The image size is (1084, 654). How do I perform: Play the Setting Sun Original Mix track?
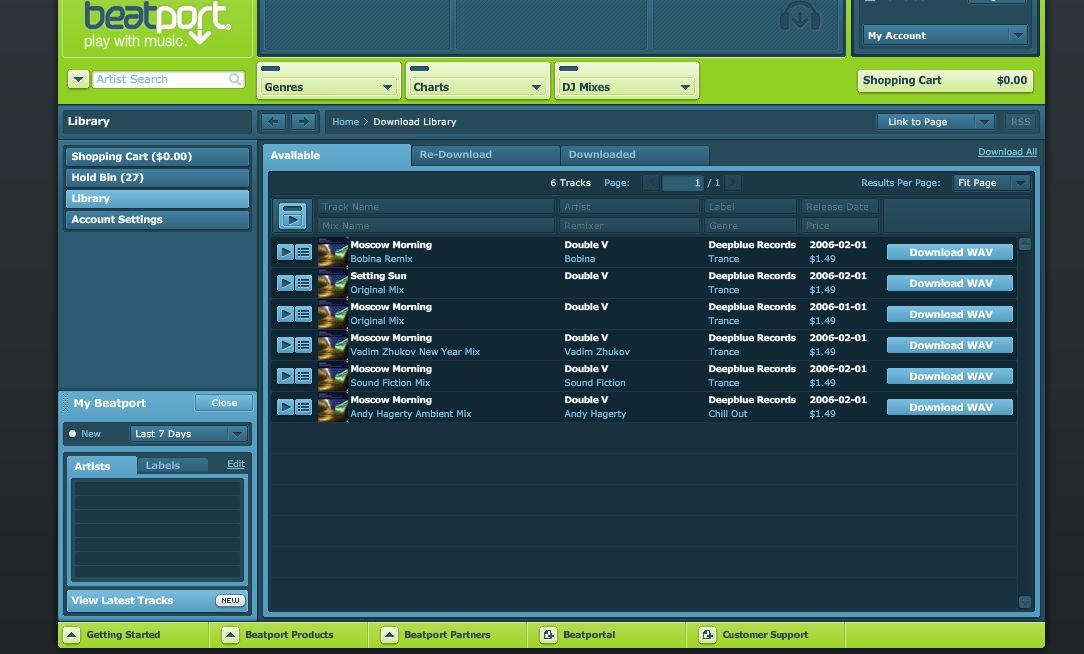coord(286,283)
